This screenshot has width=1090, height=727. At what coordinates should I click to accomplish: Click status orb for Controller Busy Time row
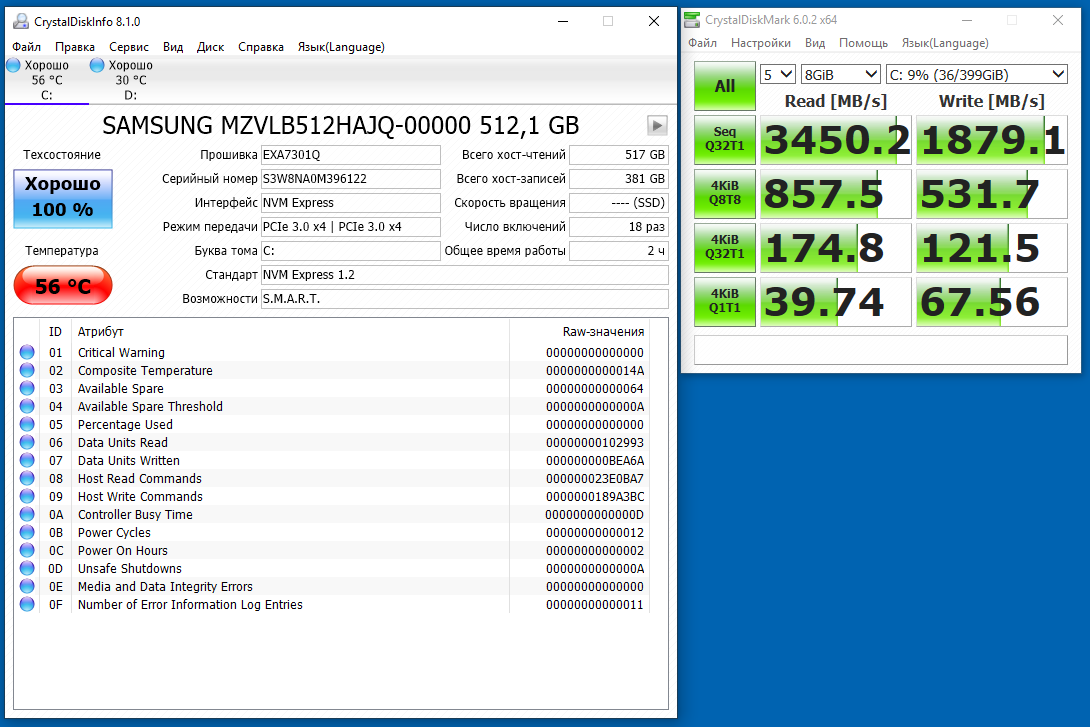coord(27,514)
